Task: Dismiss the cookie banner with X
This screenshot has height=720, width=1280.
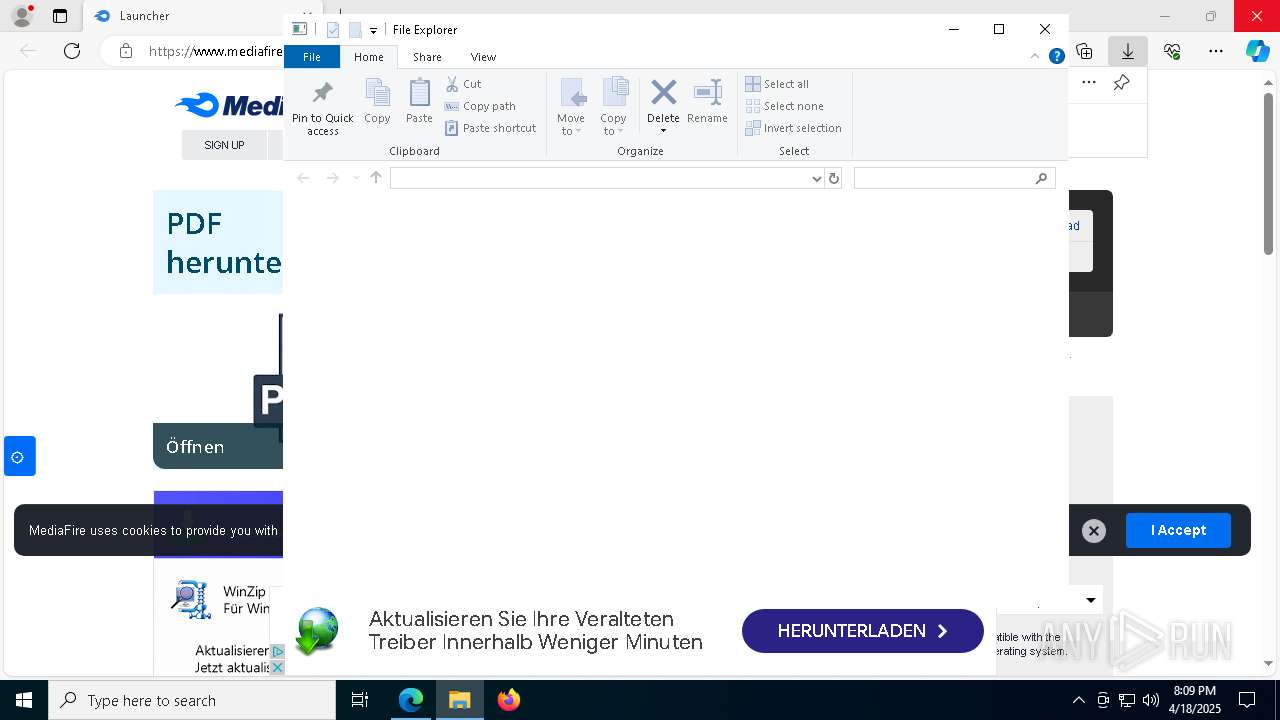Action: pos(1094,531)
